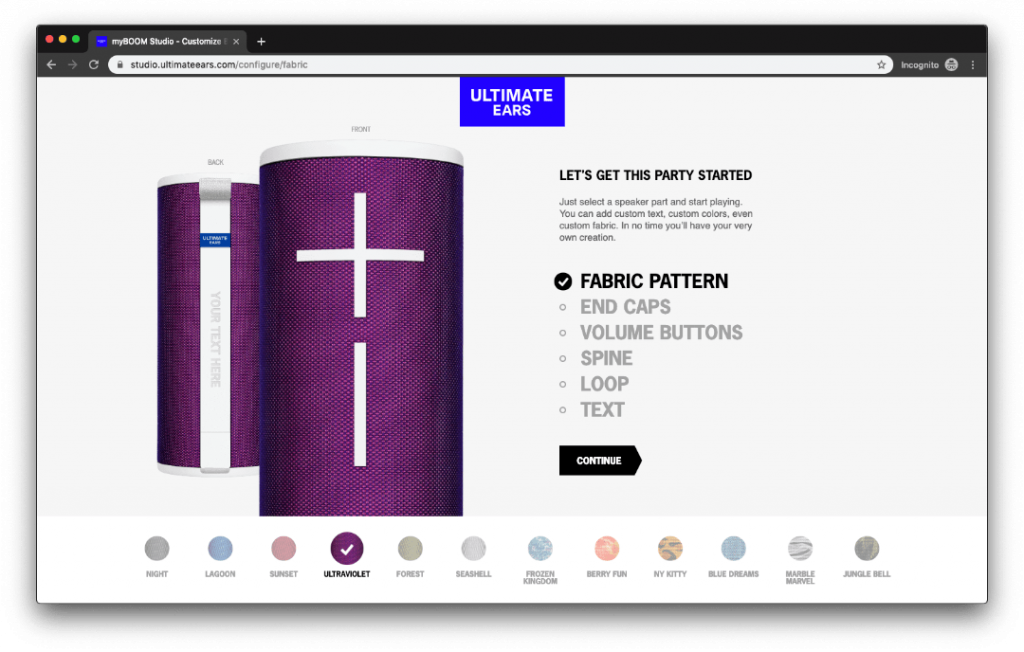Select the Night fabric swatch
Screen dimensions: 1024x652
(x=157, y=549)
